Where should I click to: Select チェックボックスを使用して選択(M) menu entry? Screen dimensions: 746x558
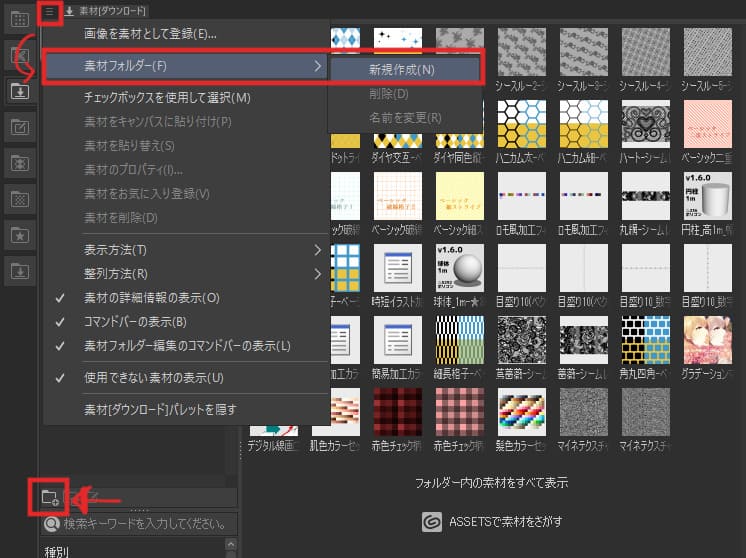[167, 98]
